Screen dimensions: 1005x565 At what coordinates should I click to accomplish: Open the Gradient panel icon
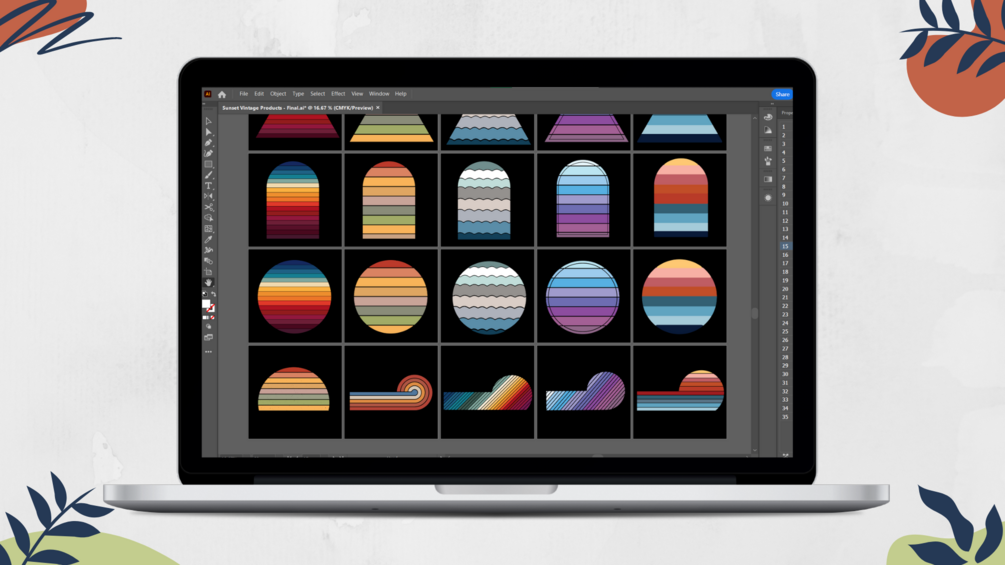pyautogui.click(x=768, y=179)
